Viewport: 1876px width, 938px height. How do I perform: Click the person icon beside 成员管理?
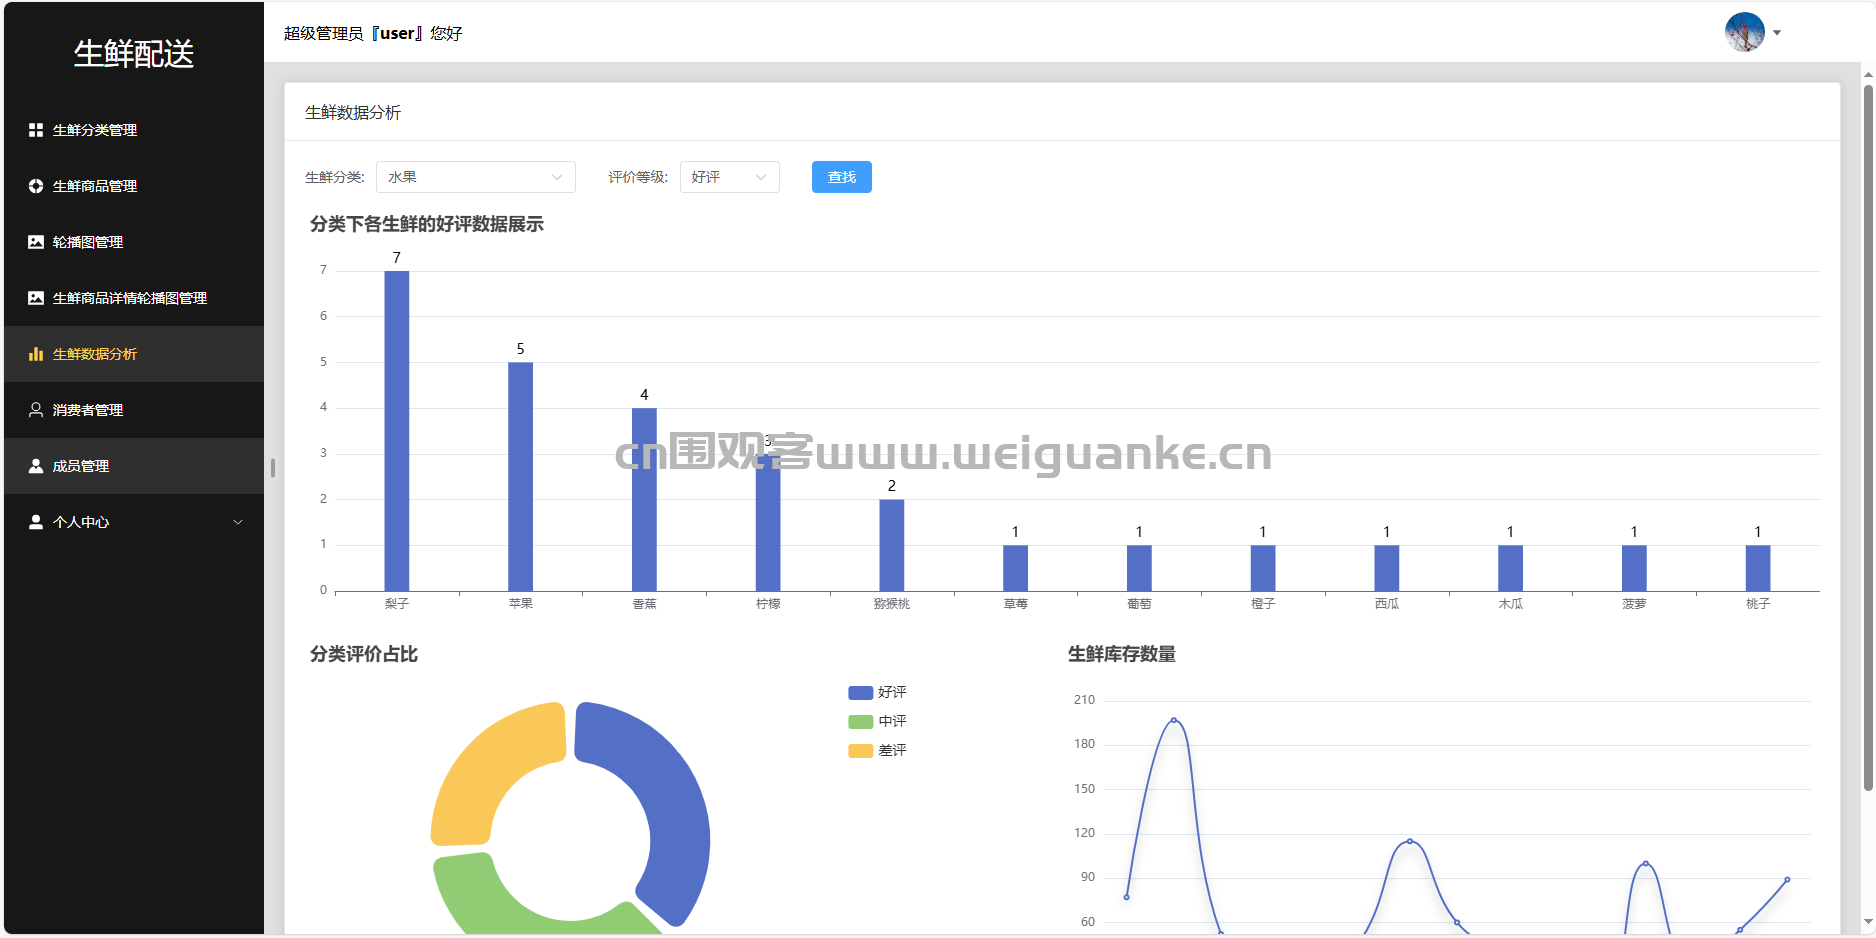36,466
